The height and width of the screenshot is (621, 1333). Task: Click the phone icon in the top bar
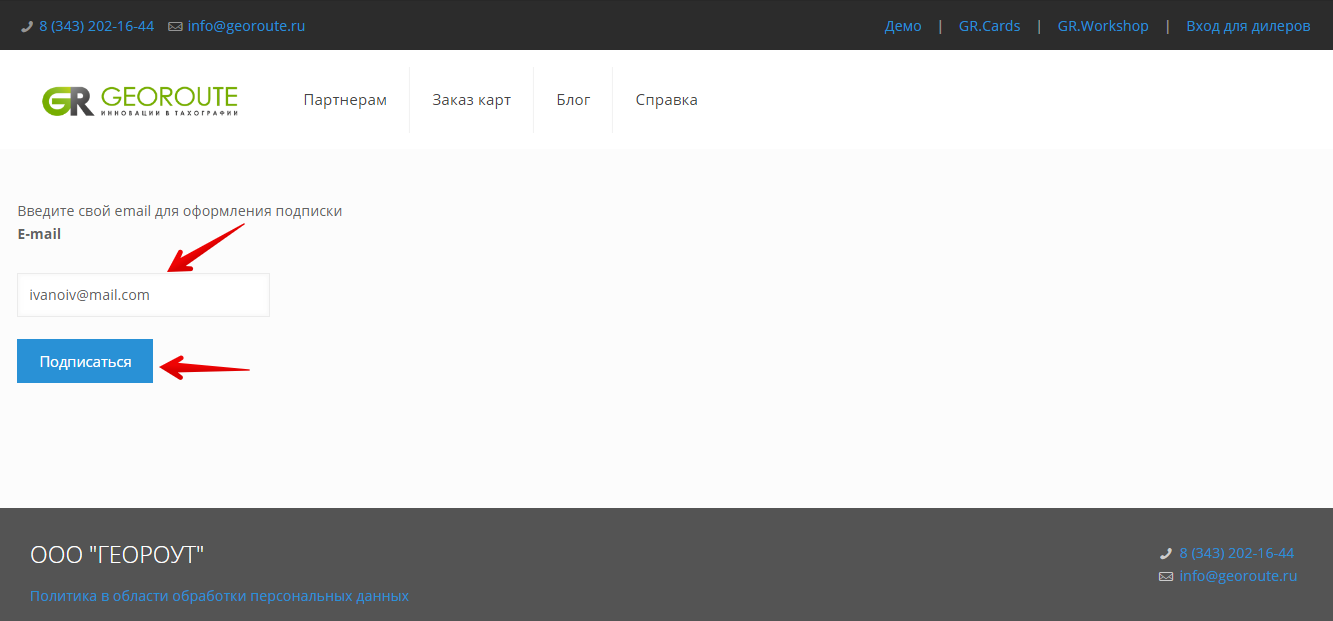(x=27, y=27)
